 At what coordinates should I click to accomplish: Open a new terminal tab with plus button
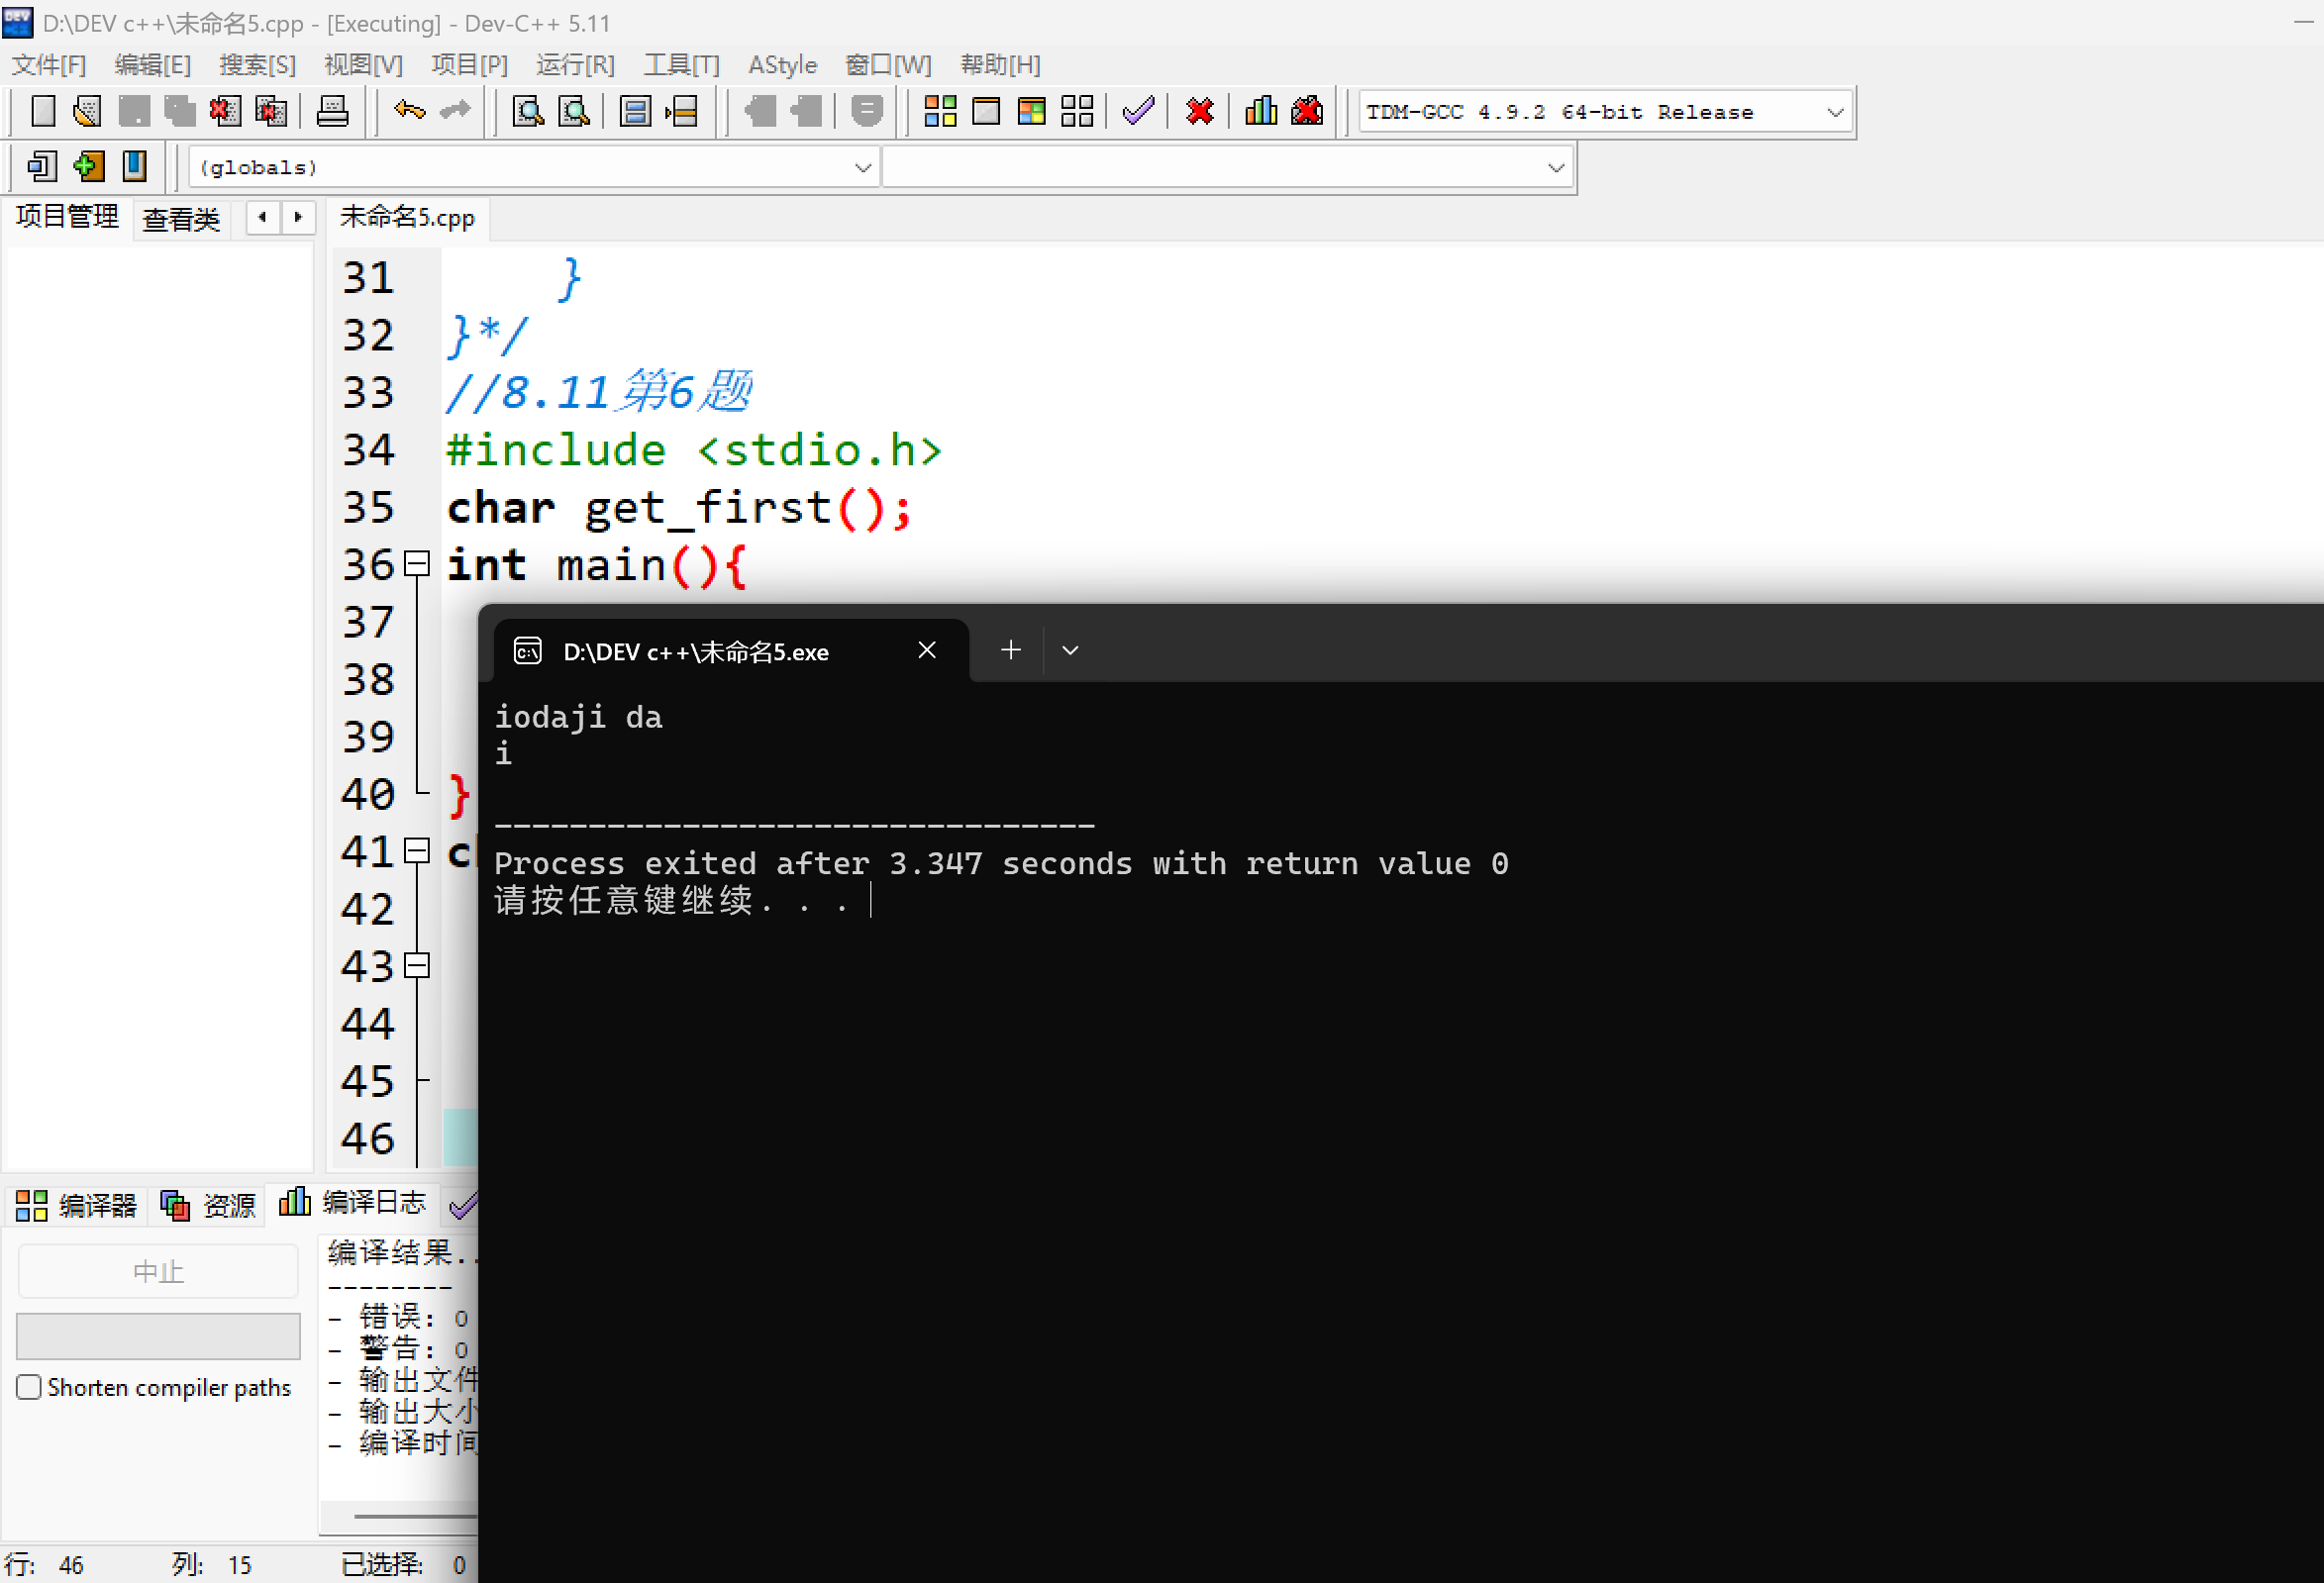[1010, 650]
